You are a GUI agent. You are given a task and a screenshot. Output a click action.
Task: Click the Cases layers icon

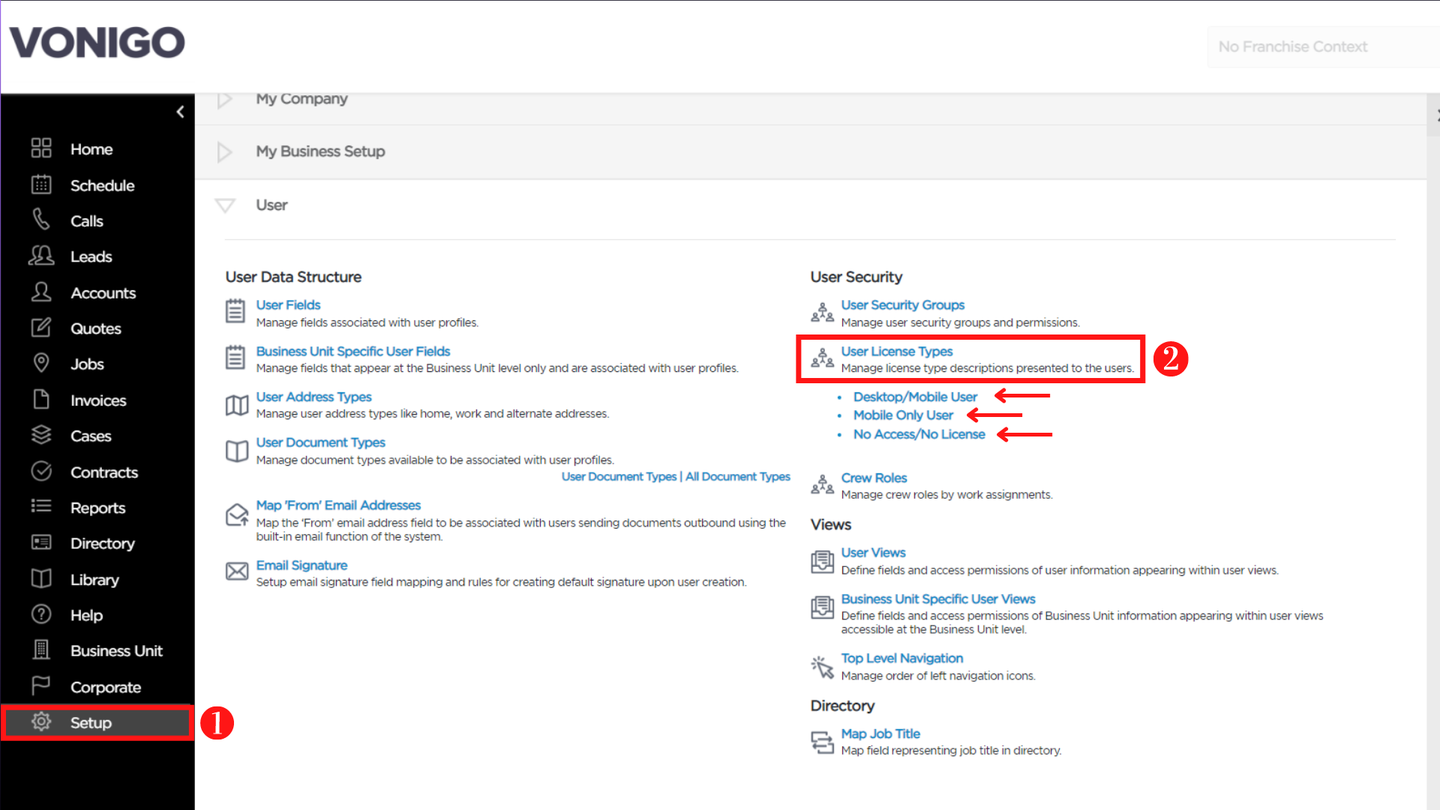(41, 435)
